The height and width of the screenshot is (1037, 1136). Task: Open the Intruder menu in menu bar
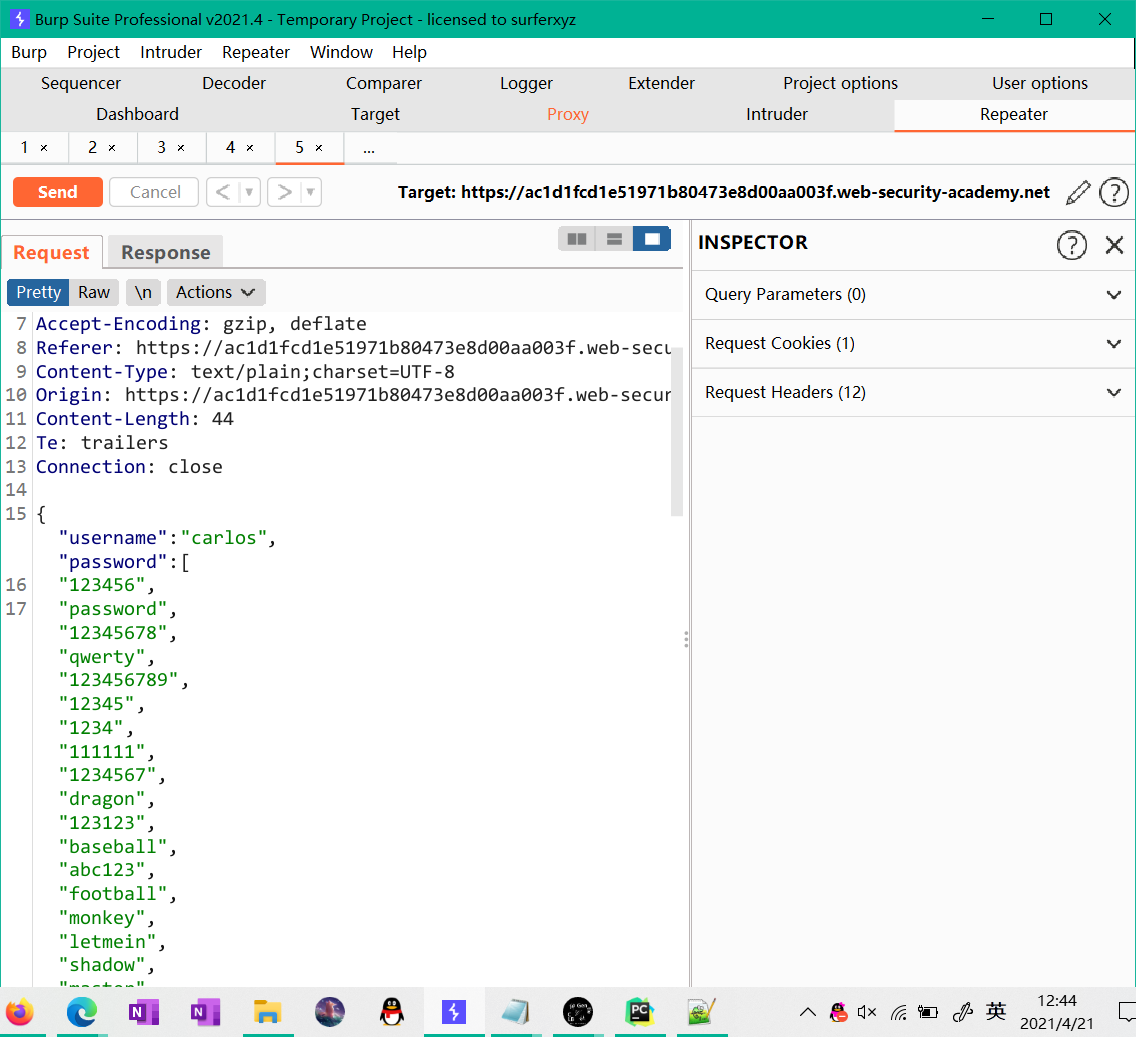pos(171,52)
